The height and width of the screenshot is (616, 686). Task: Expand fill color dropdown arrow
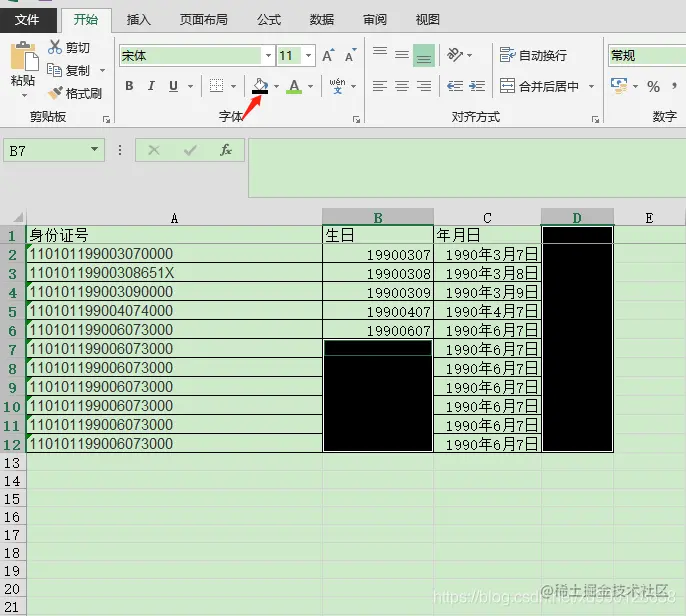[276, 86]
